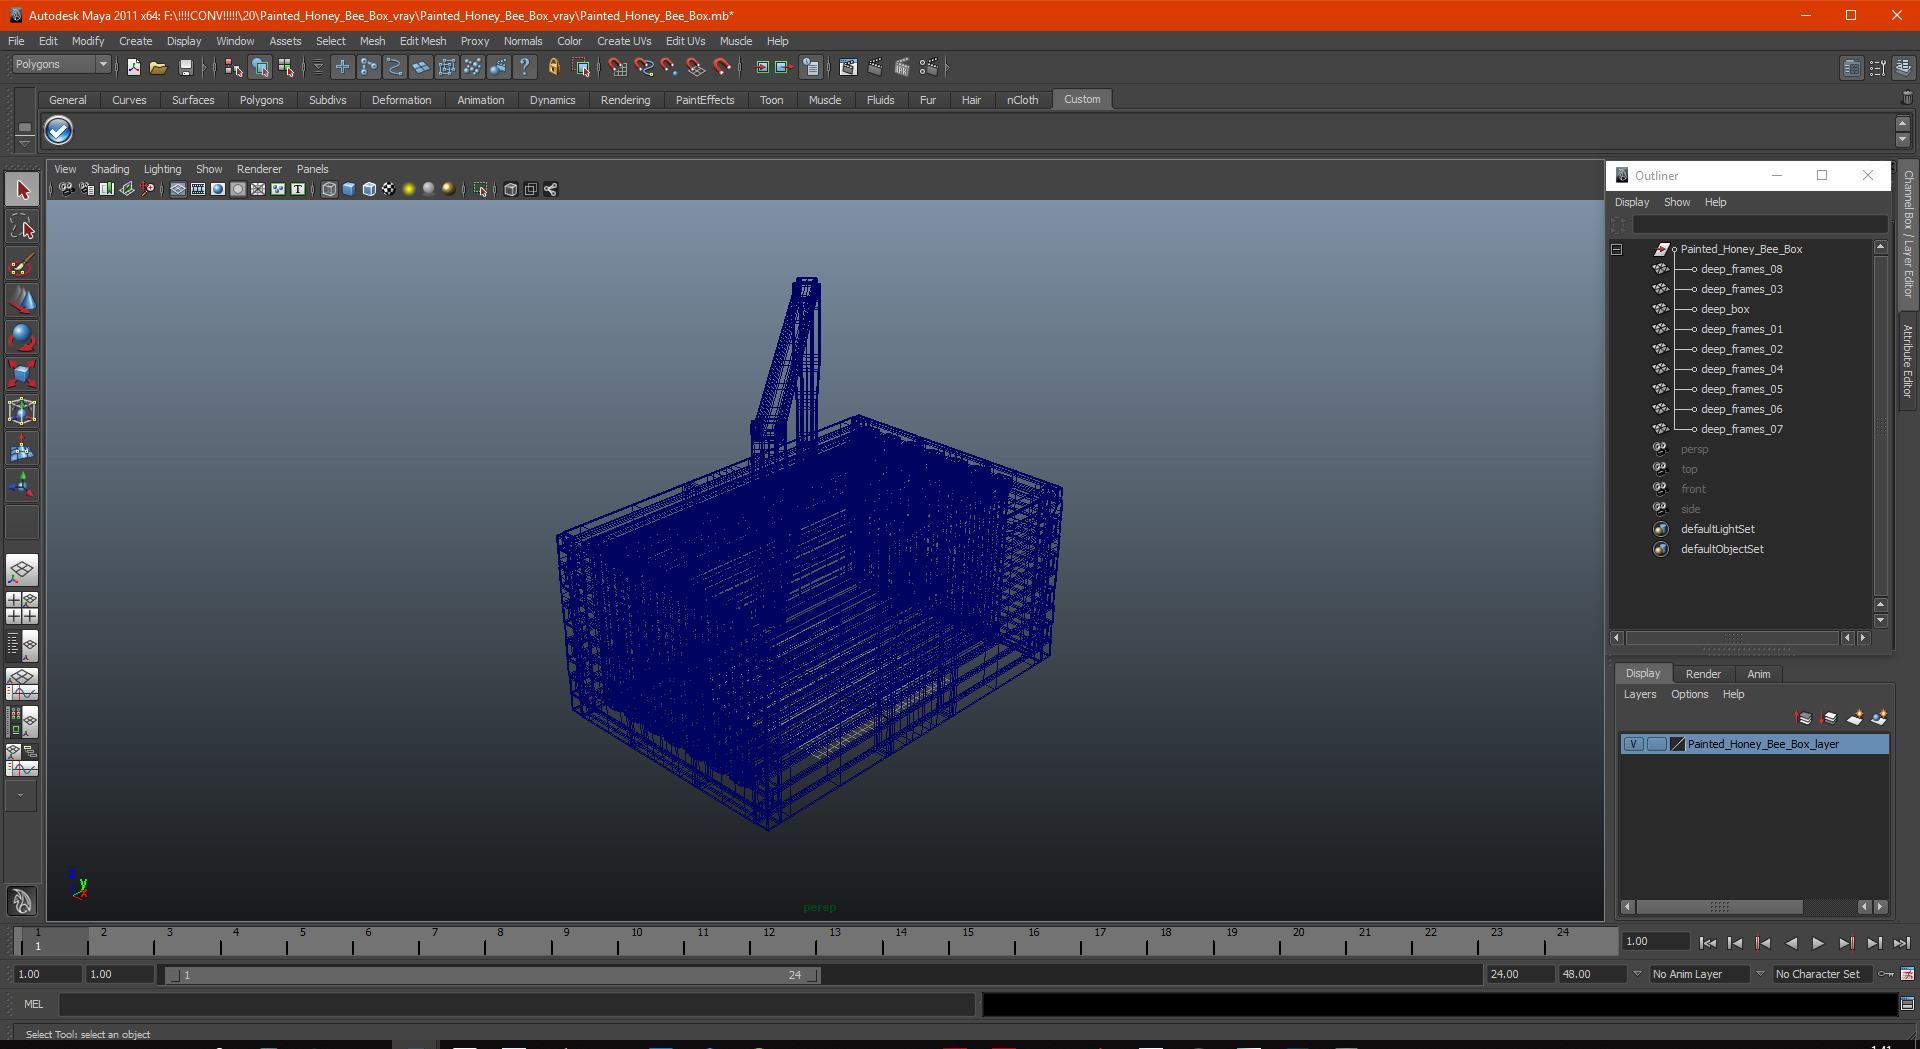1920x1049 pixels.
Task: Toggle Resolution Gate in viewport toolbar
Action: pyautogui.click(x=218, y=189)
